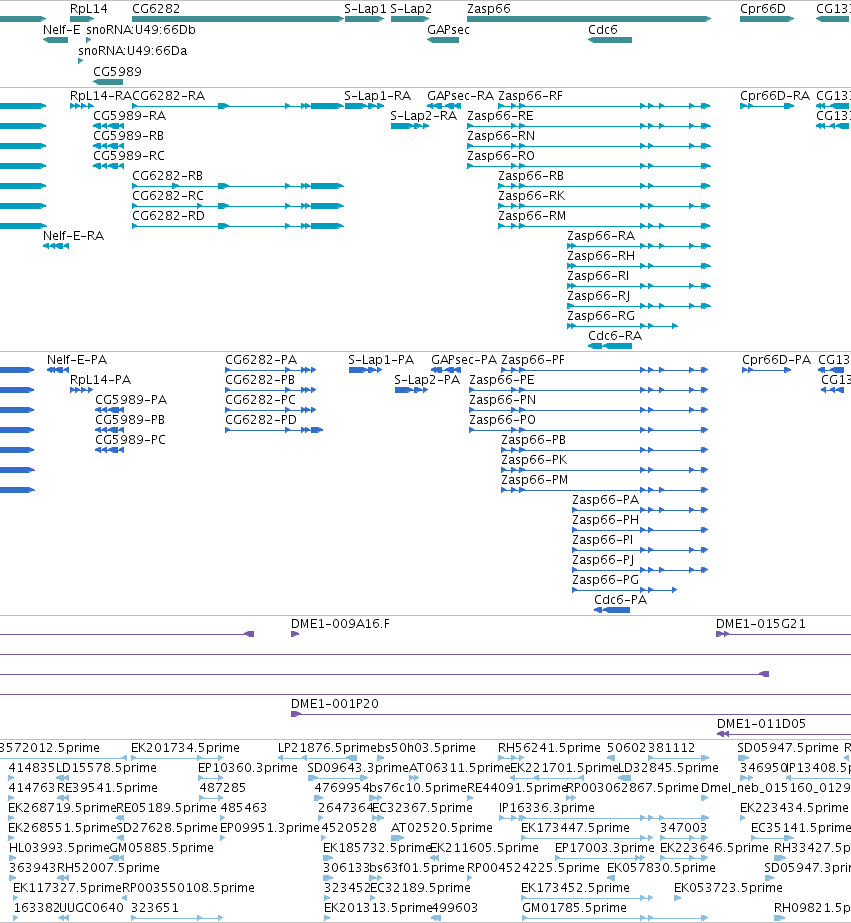This screenshot has width=851, height=923.
Task: Select the CG6282 gene label in top track
Action: coord(156,9)
